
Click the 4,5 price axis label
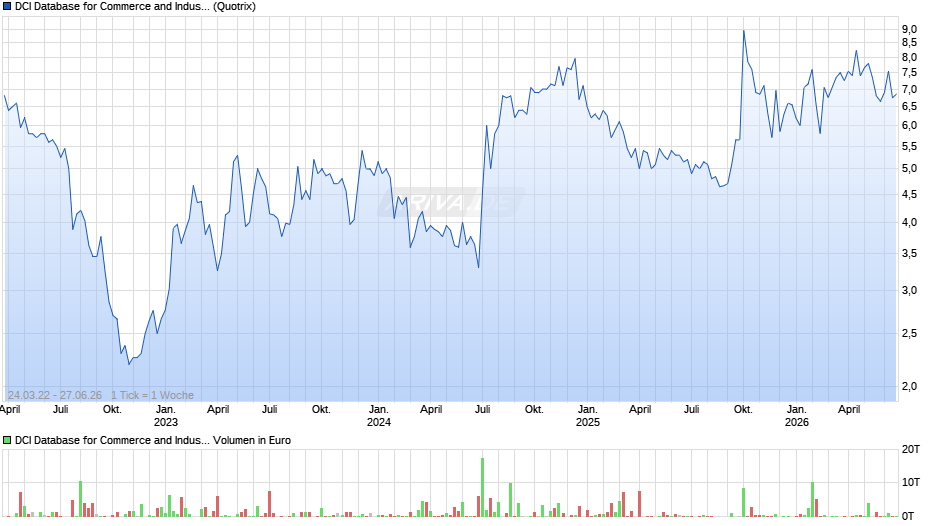click(x=909, y=194)
